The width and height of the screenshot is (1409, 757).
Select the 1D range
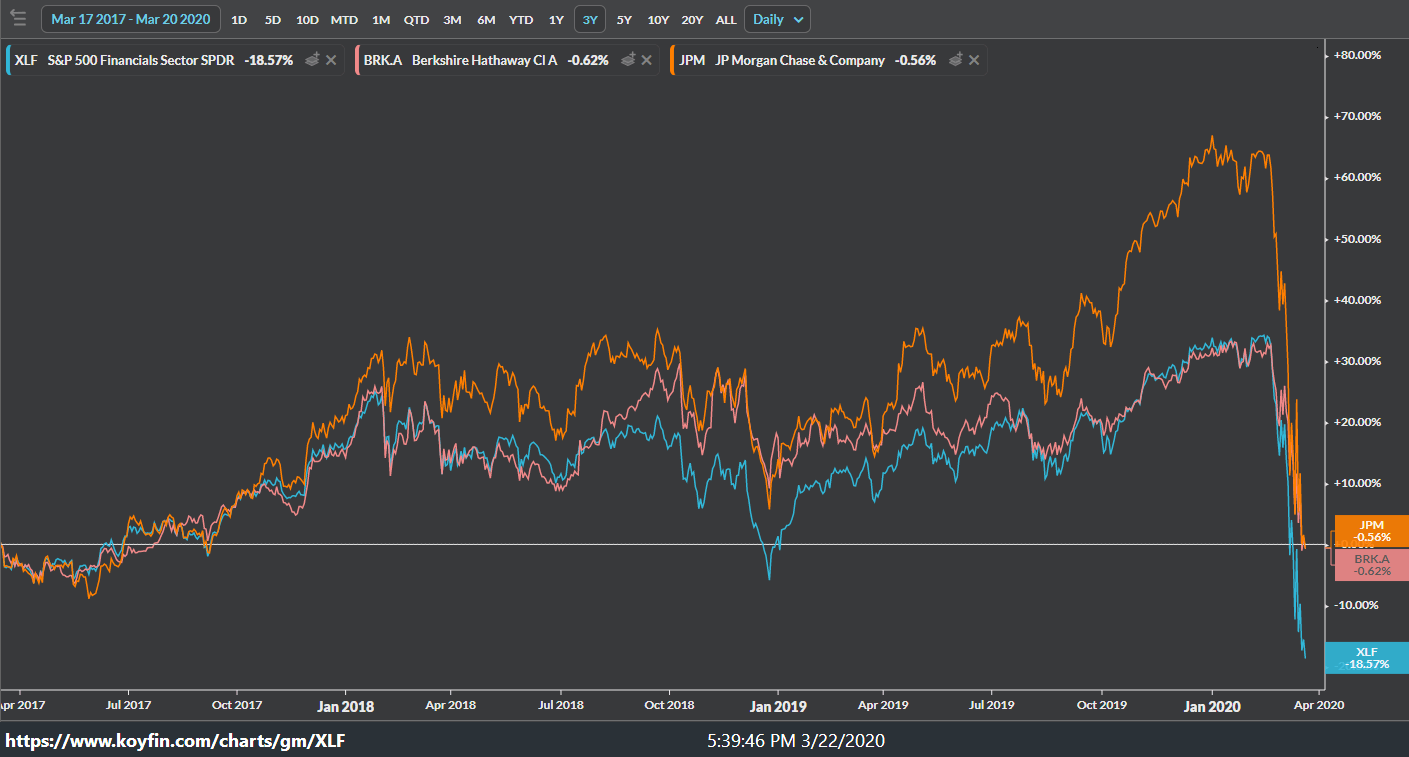(240, 20)
